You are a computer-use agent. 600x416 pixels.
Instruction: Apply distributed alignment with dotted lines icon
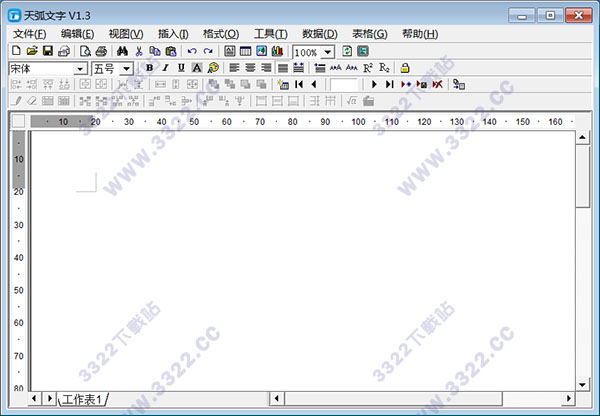click(x=298, y=68)
